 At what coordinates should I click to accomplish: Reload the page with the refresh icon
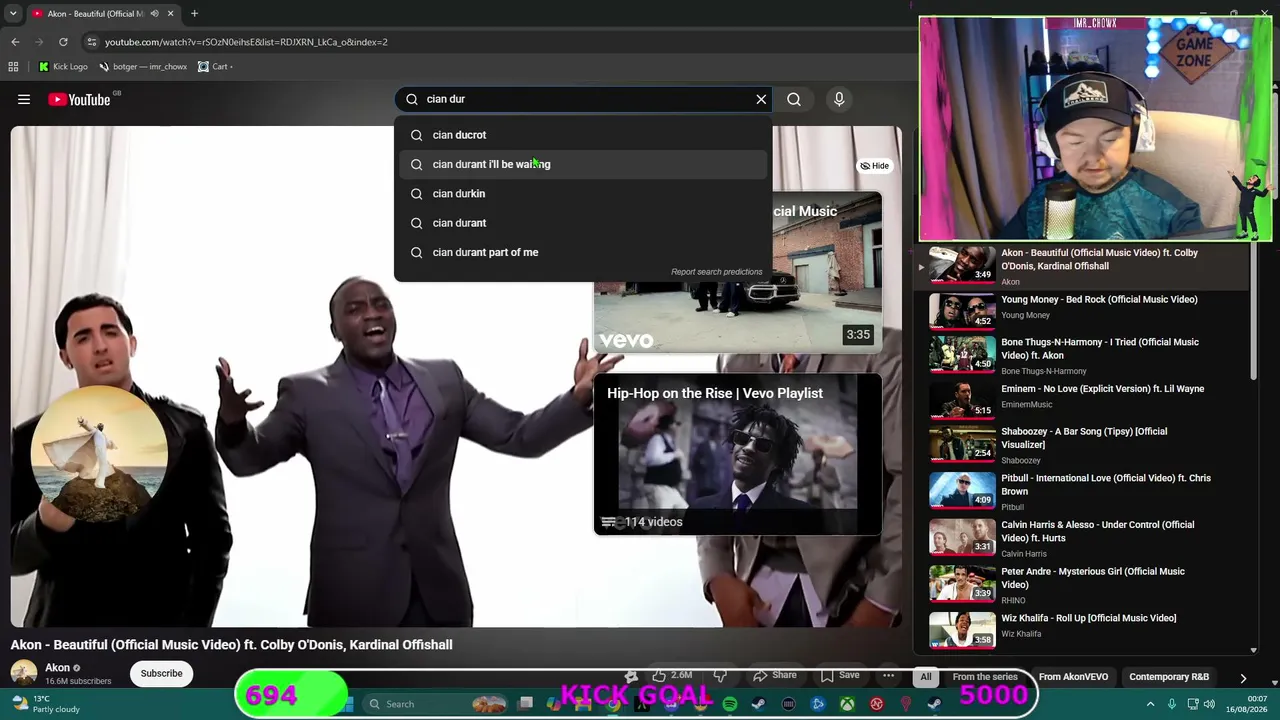tap(63, 42)
